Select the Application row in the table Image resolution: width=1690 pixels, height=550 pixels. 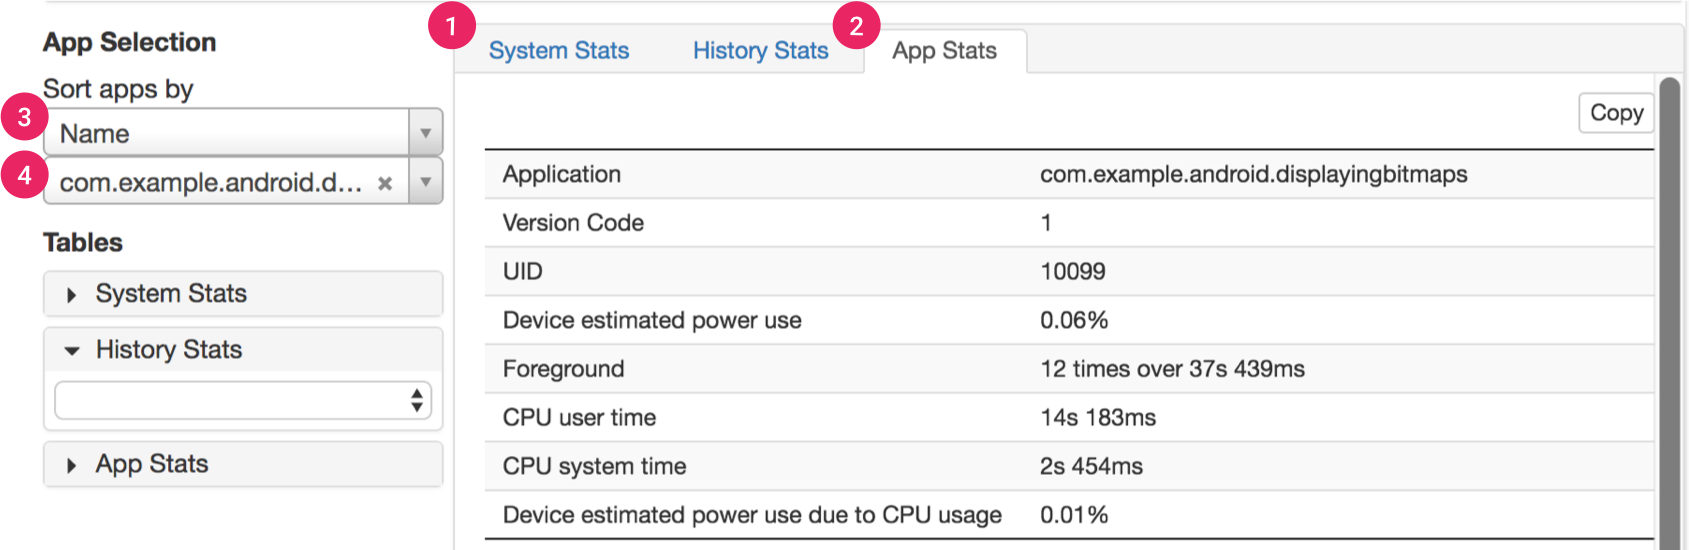pyautogui.click(x=1068, y=174)
